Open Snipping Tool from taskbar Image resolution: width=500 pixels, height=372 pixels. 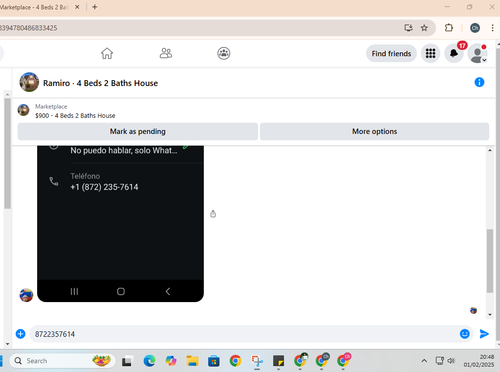click(x=257, y=361)
